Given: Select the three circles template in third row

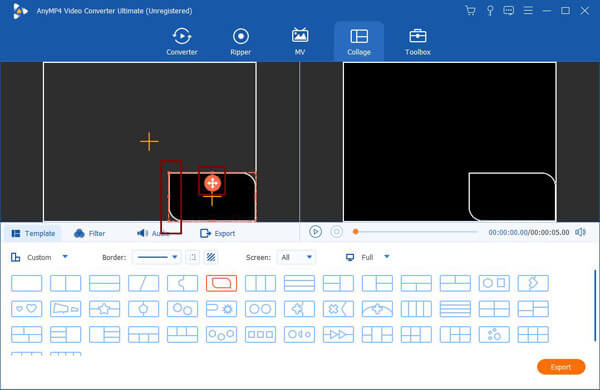Looking at the screenshot, I should 222,334.
